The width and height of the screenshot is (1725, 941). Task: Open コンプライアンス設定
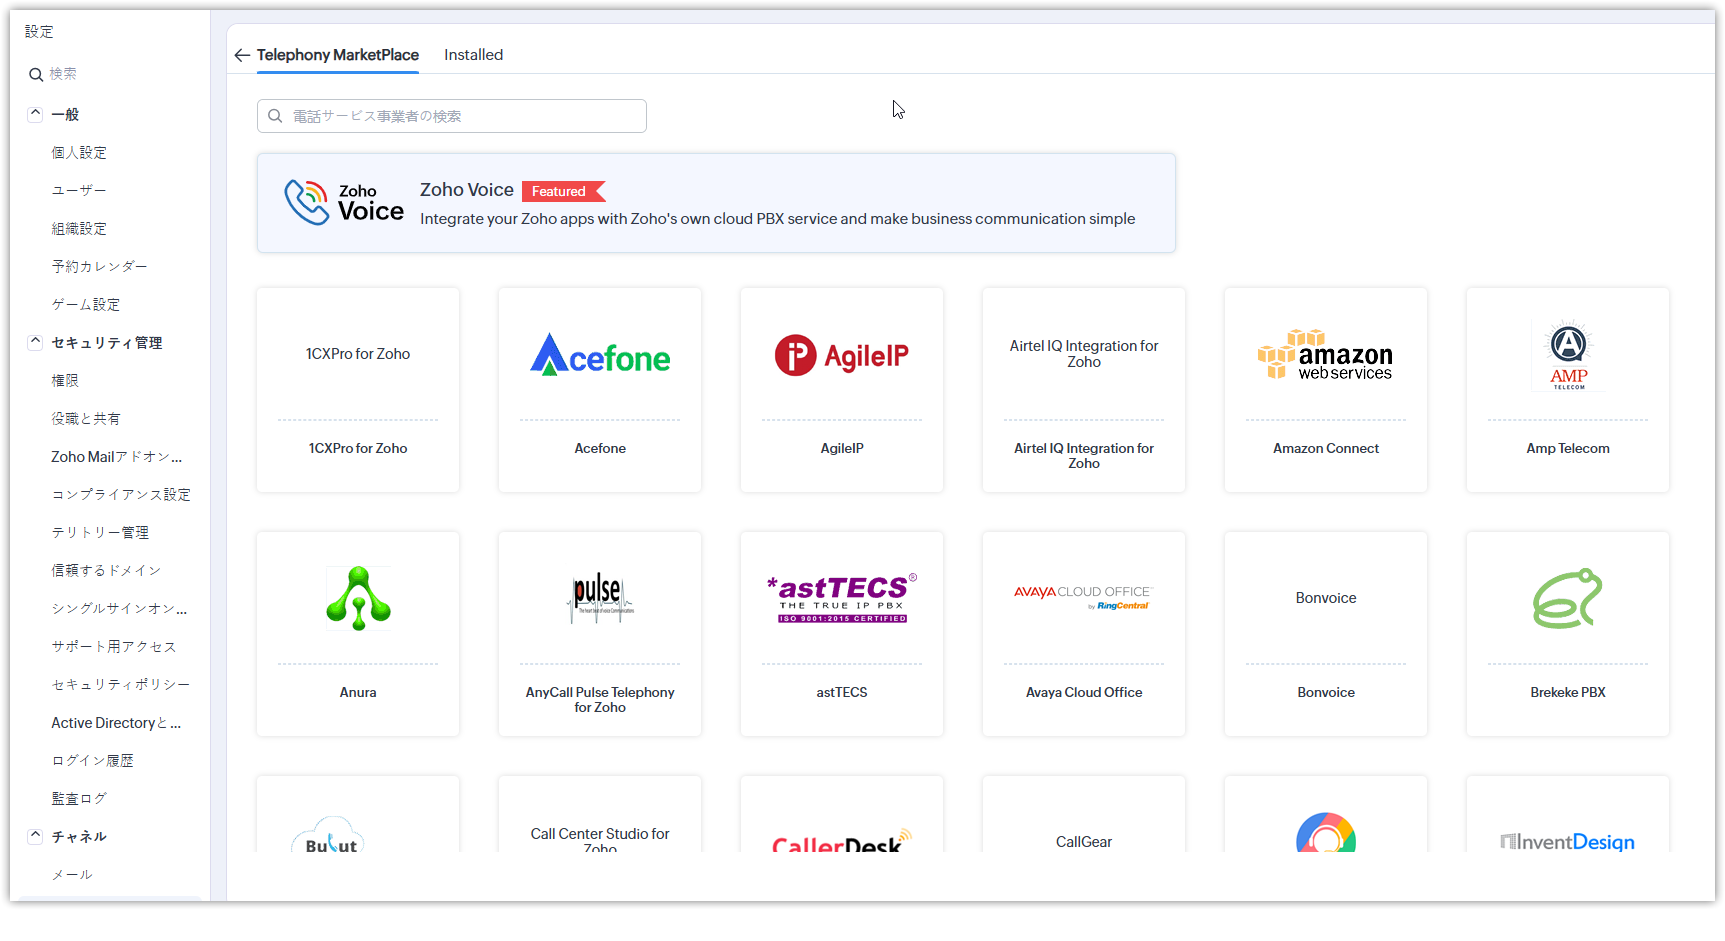121,494
